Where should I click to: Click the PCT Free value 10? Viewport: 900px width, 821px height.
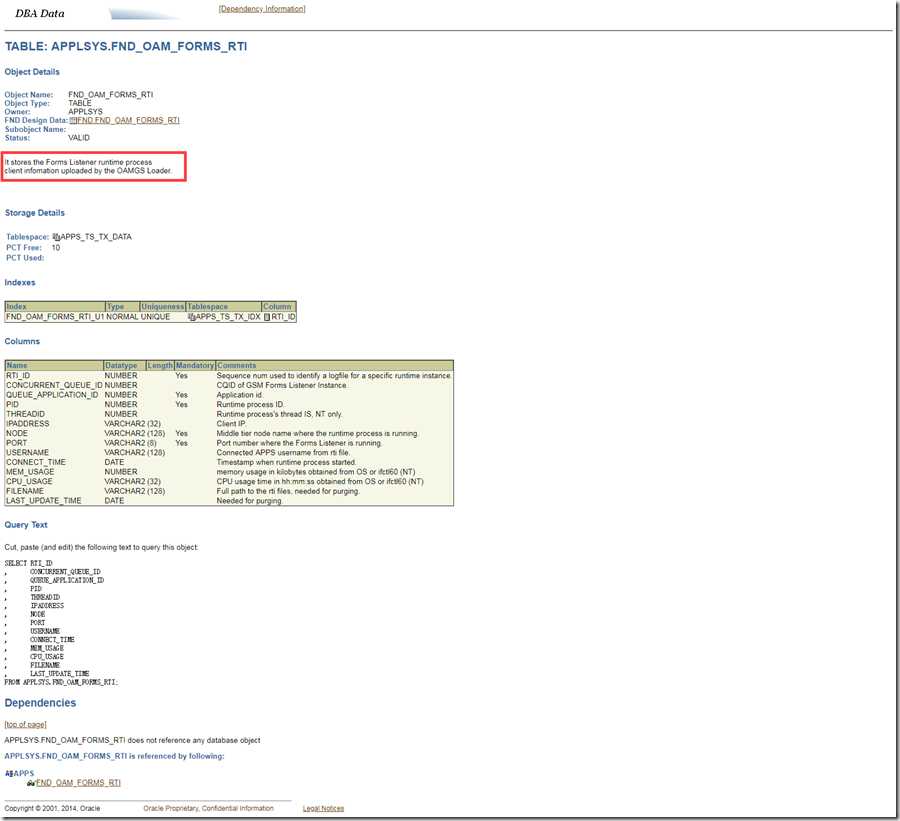(x=56, y=247)
